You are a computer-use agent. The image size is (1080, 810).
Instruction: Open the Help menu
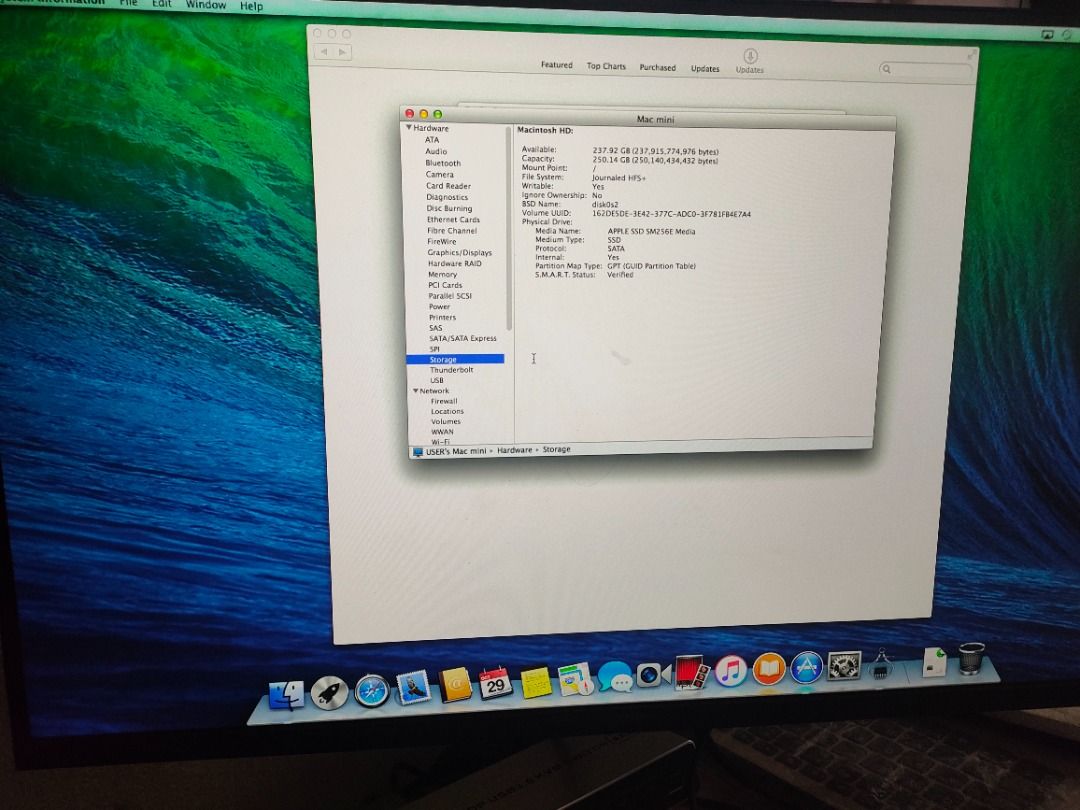(x=251, y=6)
